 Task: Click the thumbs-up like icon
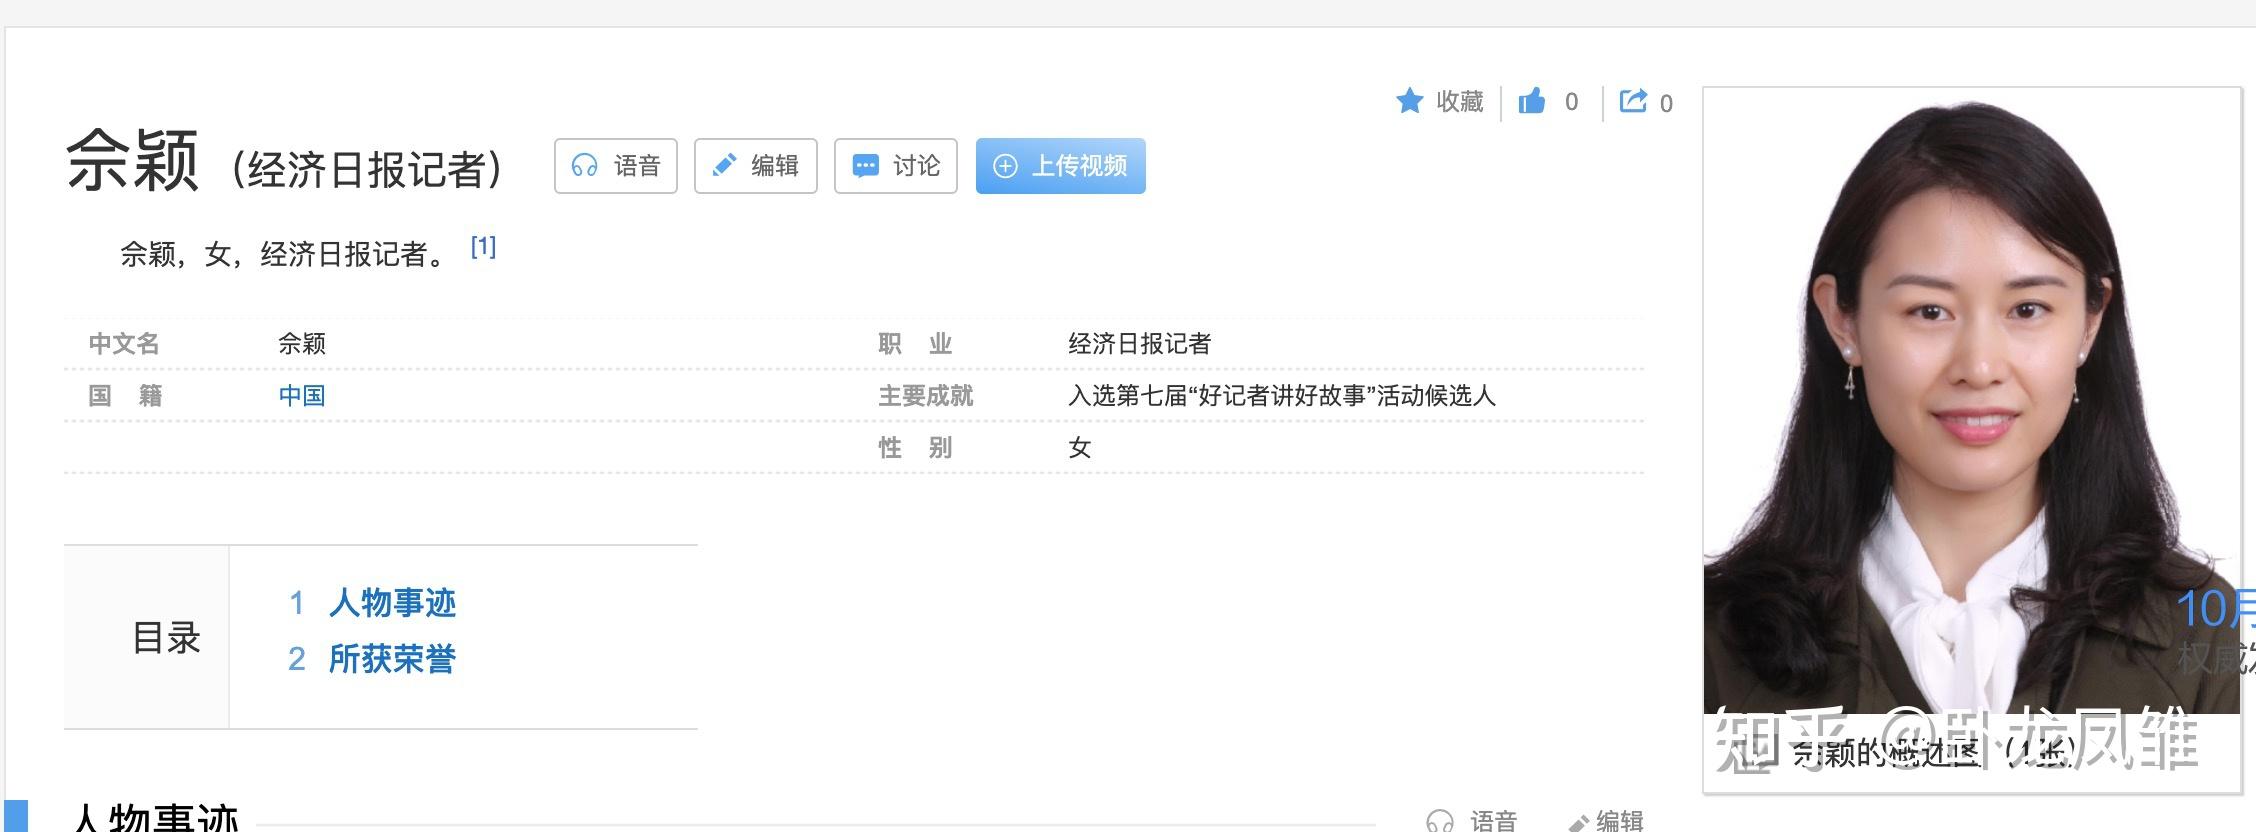[1532, 101]
